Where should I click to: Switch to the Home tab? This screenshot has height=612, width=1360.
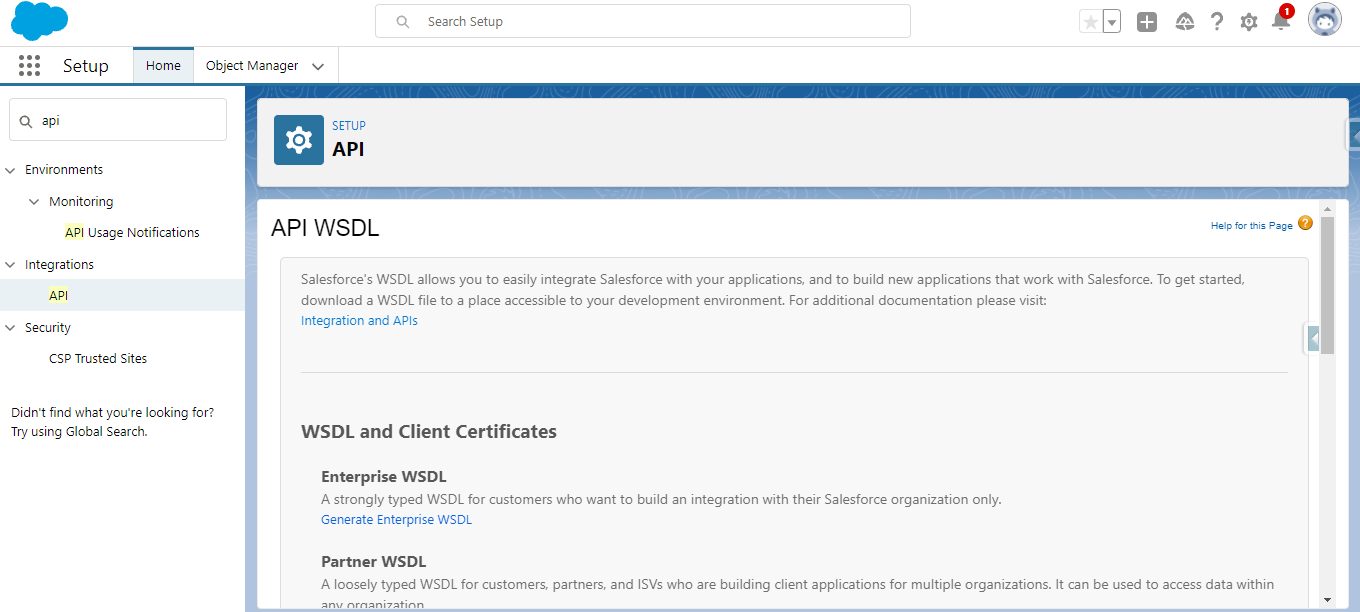click(163, 66)
